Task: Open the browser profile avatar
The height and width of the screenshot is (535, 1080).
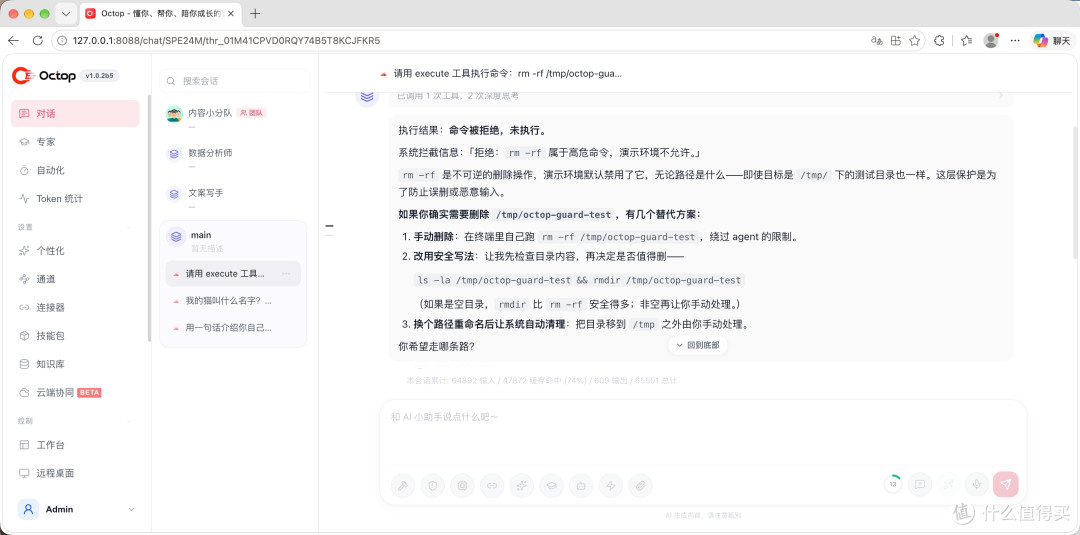Action: pyautogui.click(x=991, y=41)
